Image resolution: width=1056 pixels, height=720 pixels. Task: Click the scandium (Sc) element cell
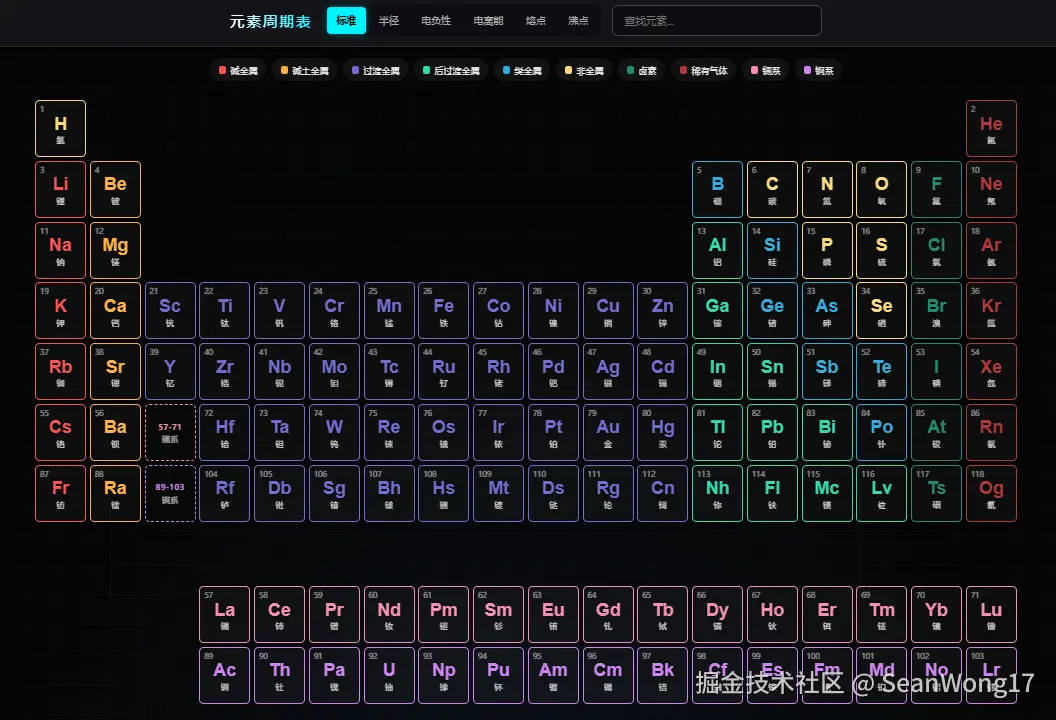click(170, 310)
